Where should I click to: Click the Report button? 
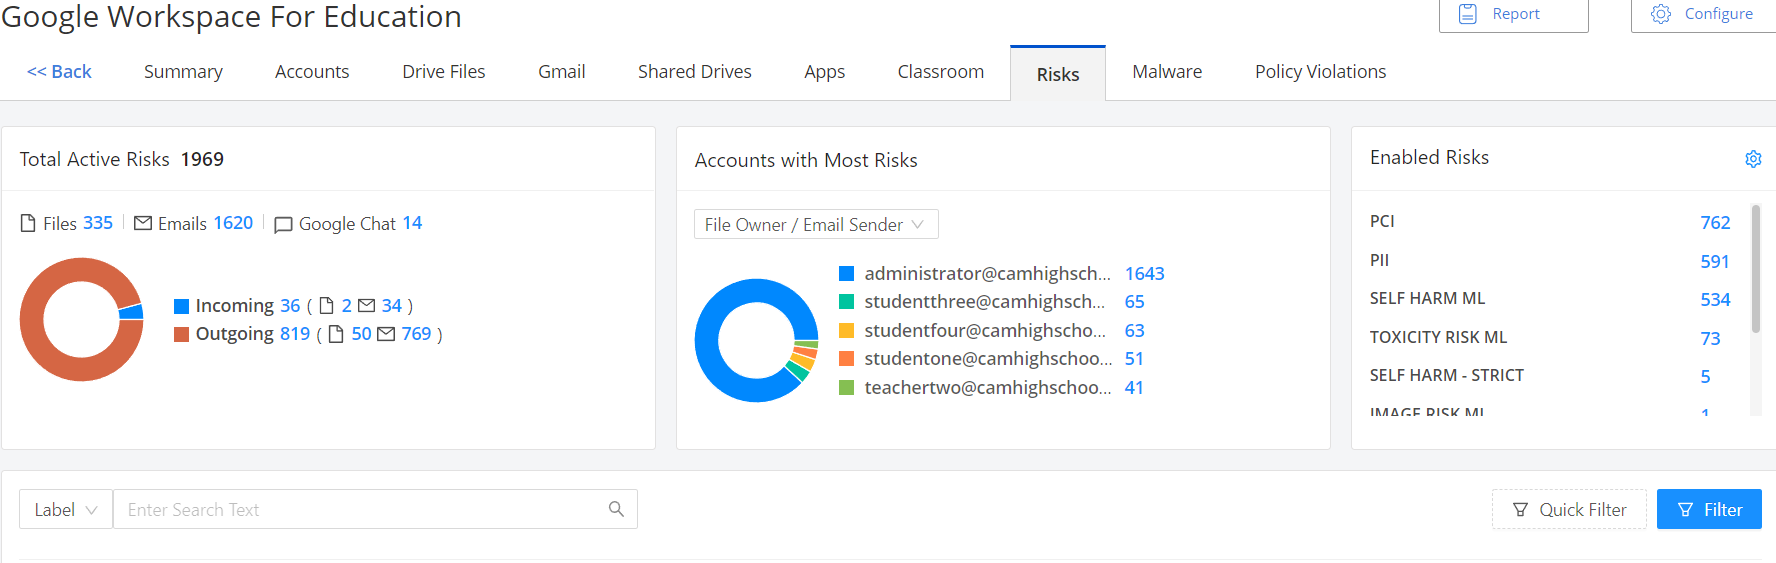click(1514, 14)
